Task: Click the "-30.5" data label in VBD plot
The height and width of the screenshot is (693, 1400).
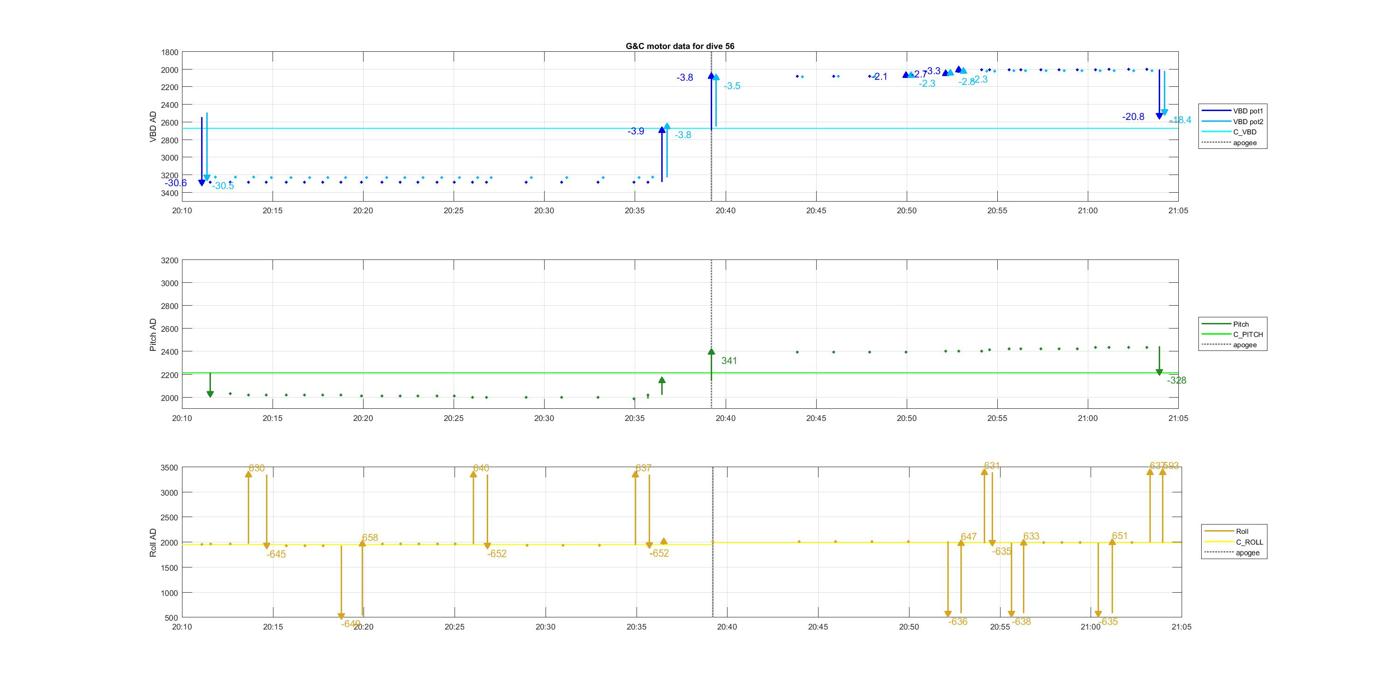Action: point(222,186)
